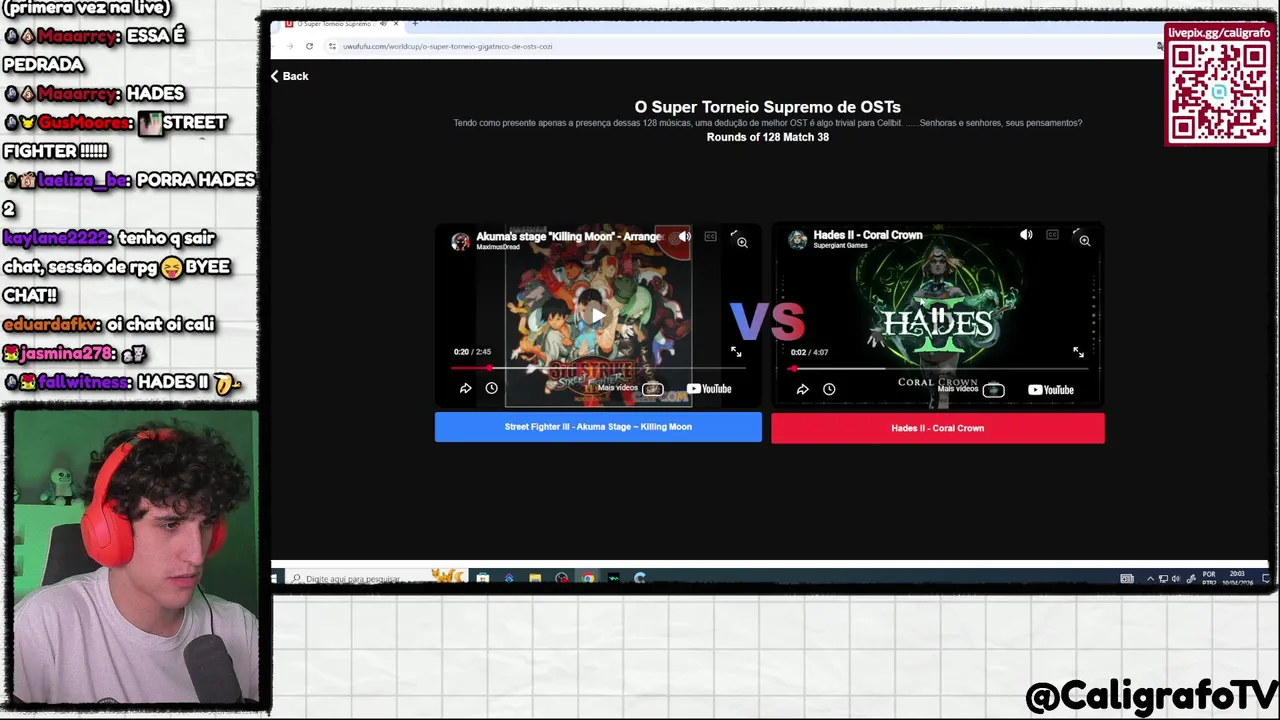Screen dimensions: 1280x720
Task: Enter fullscreen on Coral Crown video
Action: [x=1078, y=352]
